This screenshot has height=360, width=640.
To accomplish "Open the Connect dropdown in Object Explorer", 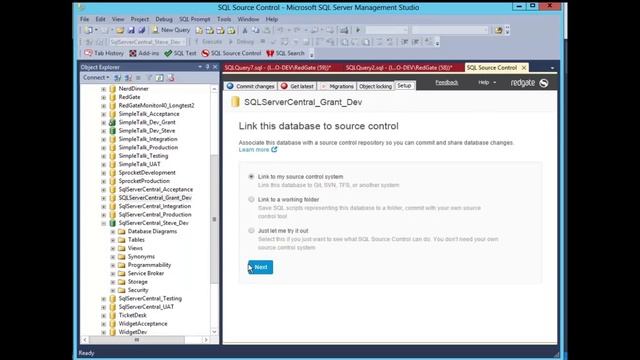I will (96, 78).
